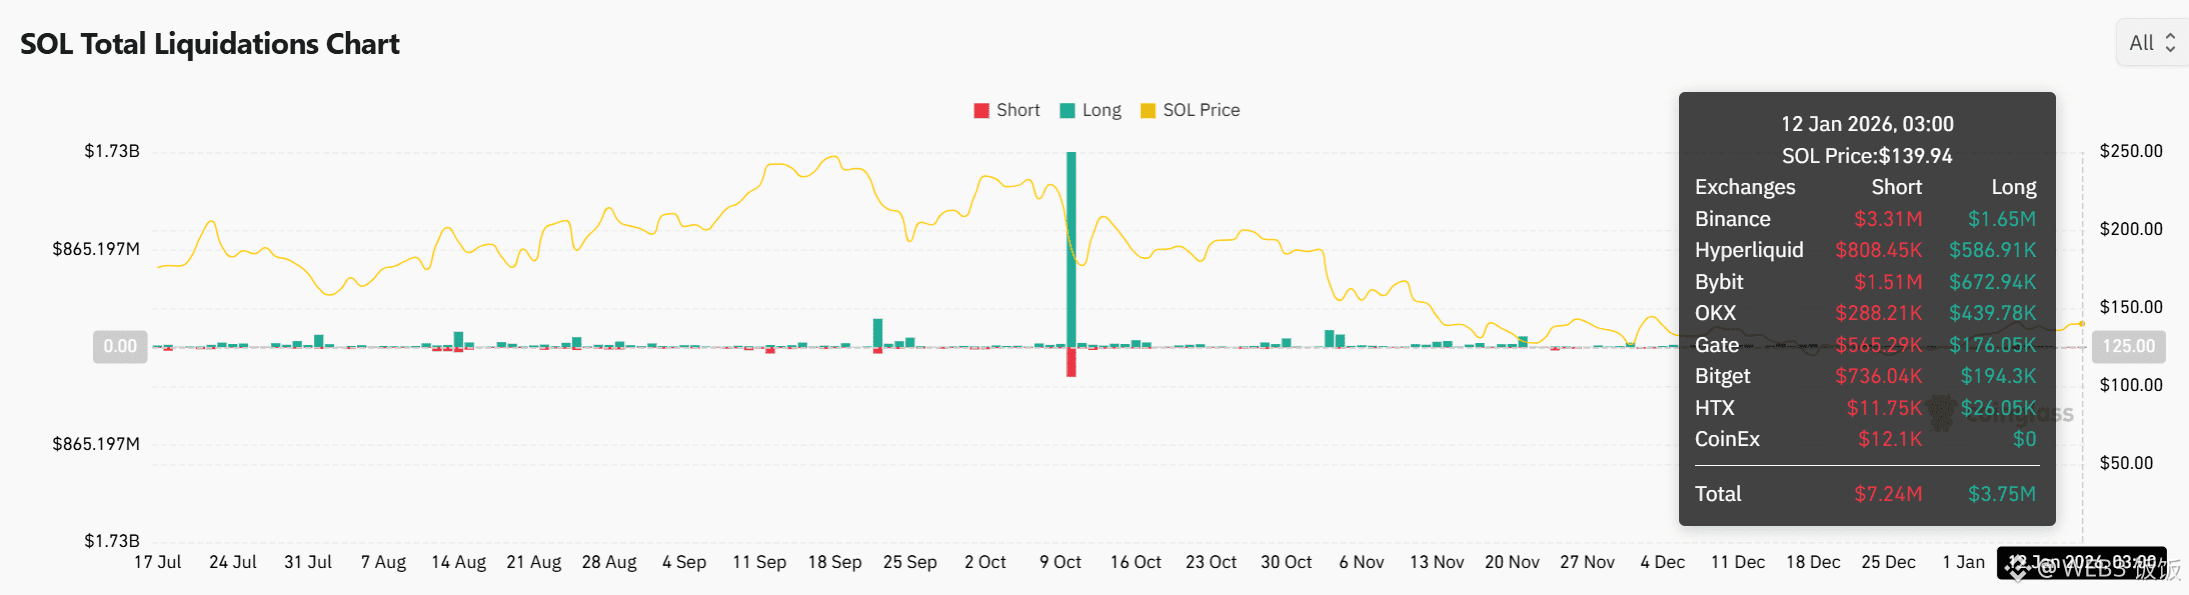2189x595 pixels.
Task: Toggle the Short series in legend
Action: tap(1018, 110)
